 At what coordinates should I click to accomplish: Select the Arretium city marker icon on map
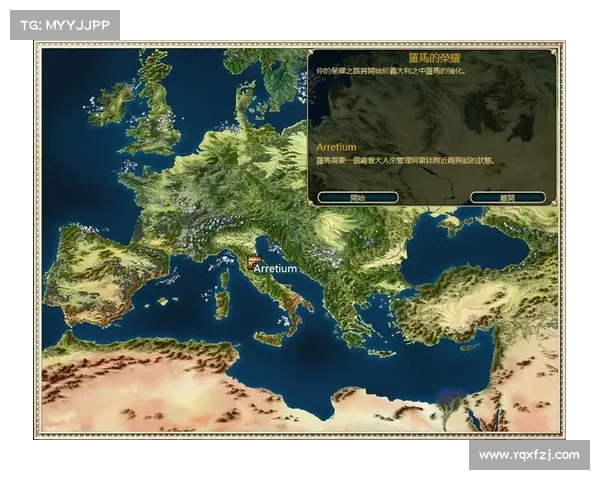click(x=253, y=263)
